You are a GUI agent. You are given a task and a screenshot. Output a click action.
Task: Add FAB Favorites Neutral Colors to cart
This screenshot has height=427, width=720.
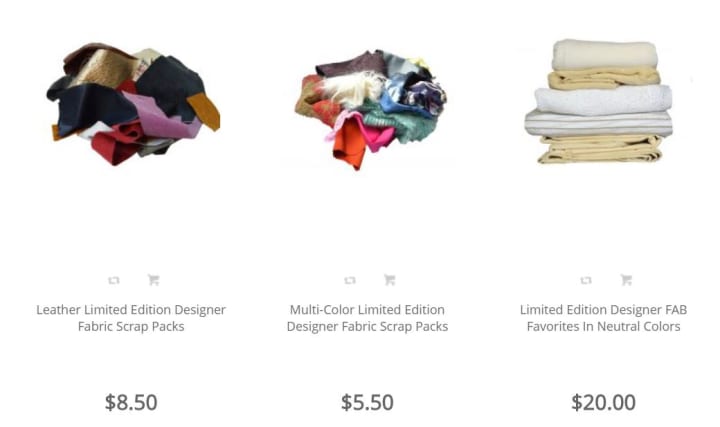(626, 280)
